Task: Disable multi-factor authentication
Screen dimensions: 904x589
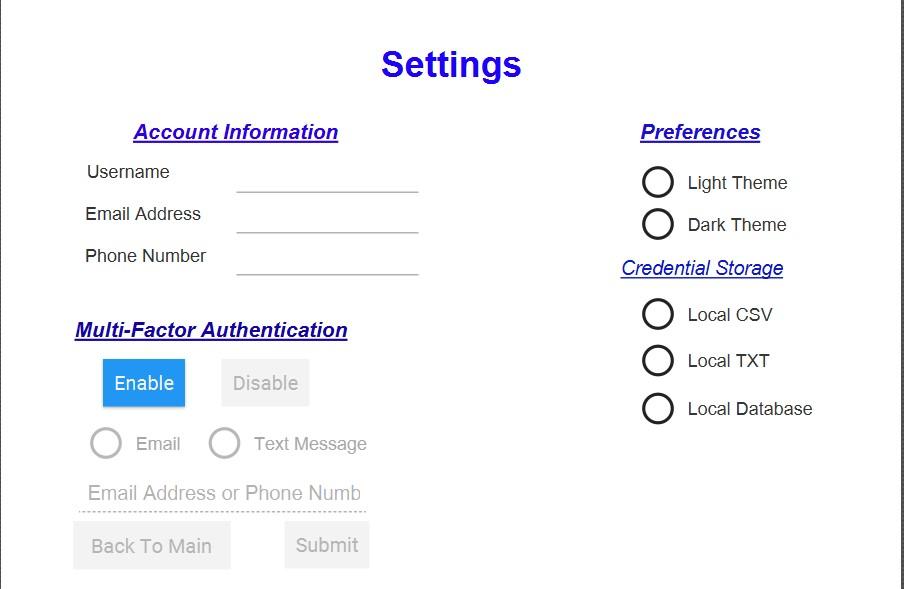Action: tap(264, 383)
